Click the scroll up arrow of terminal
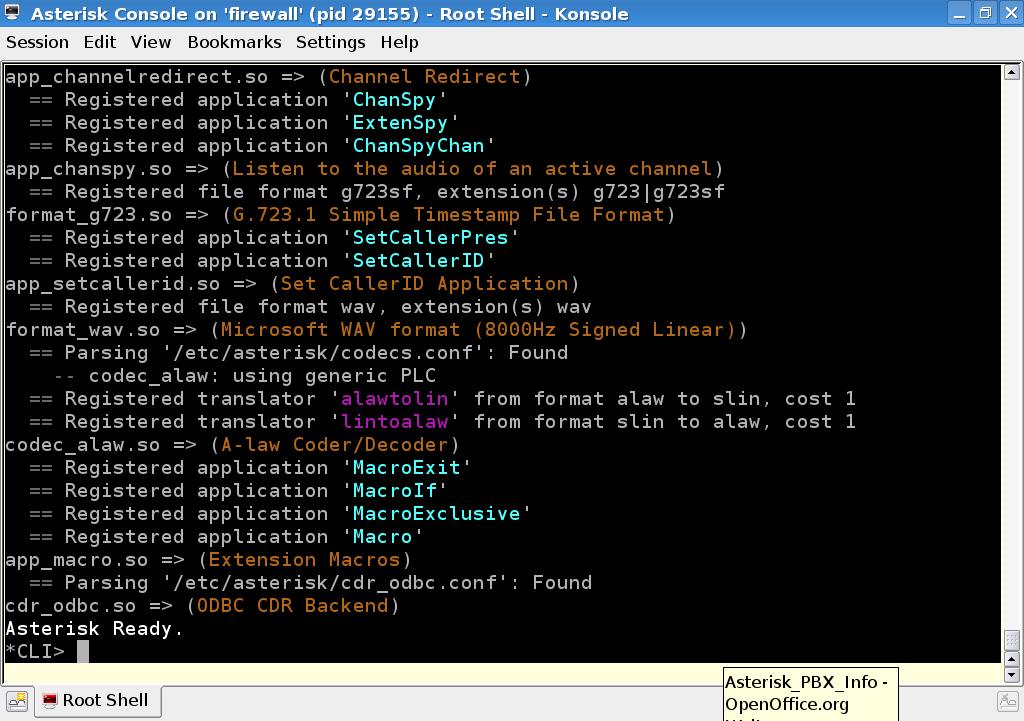The width and height of the screenshot is (1024, 721). click(x=1011, y=72)
